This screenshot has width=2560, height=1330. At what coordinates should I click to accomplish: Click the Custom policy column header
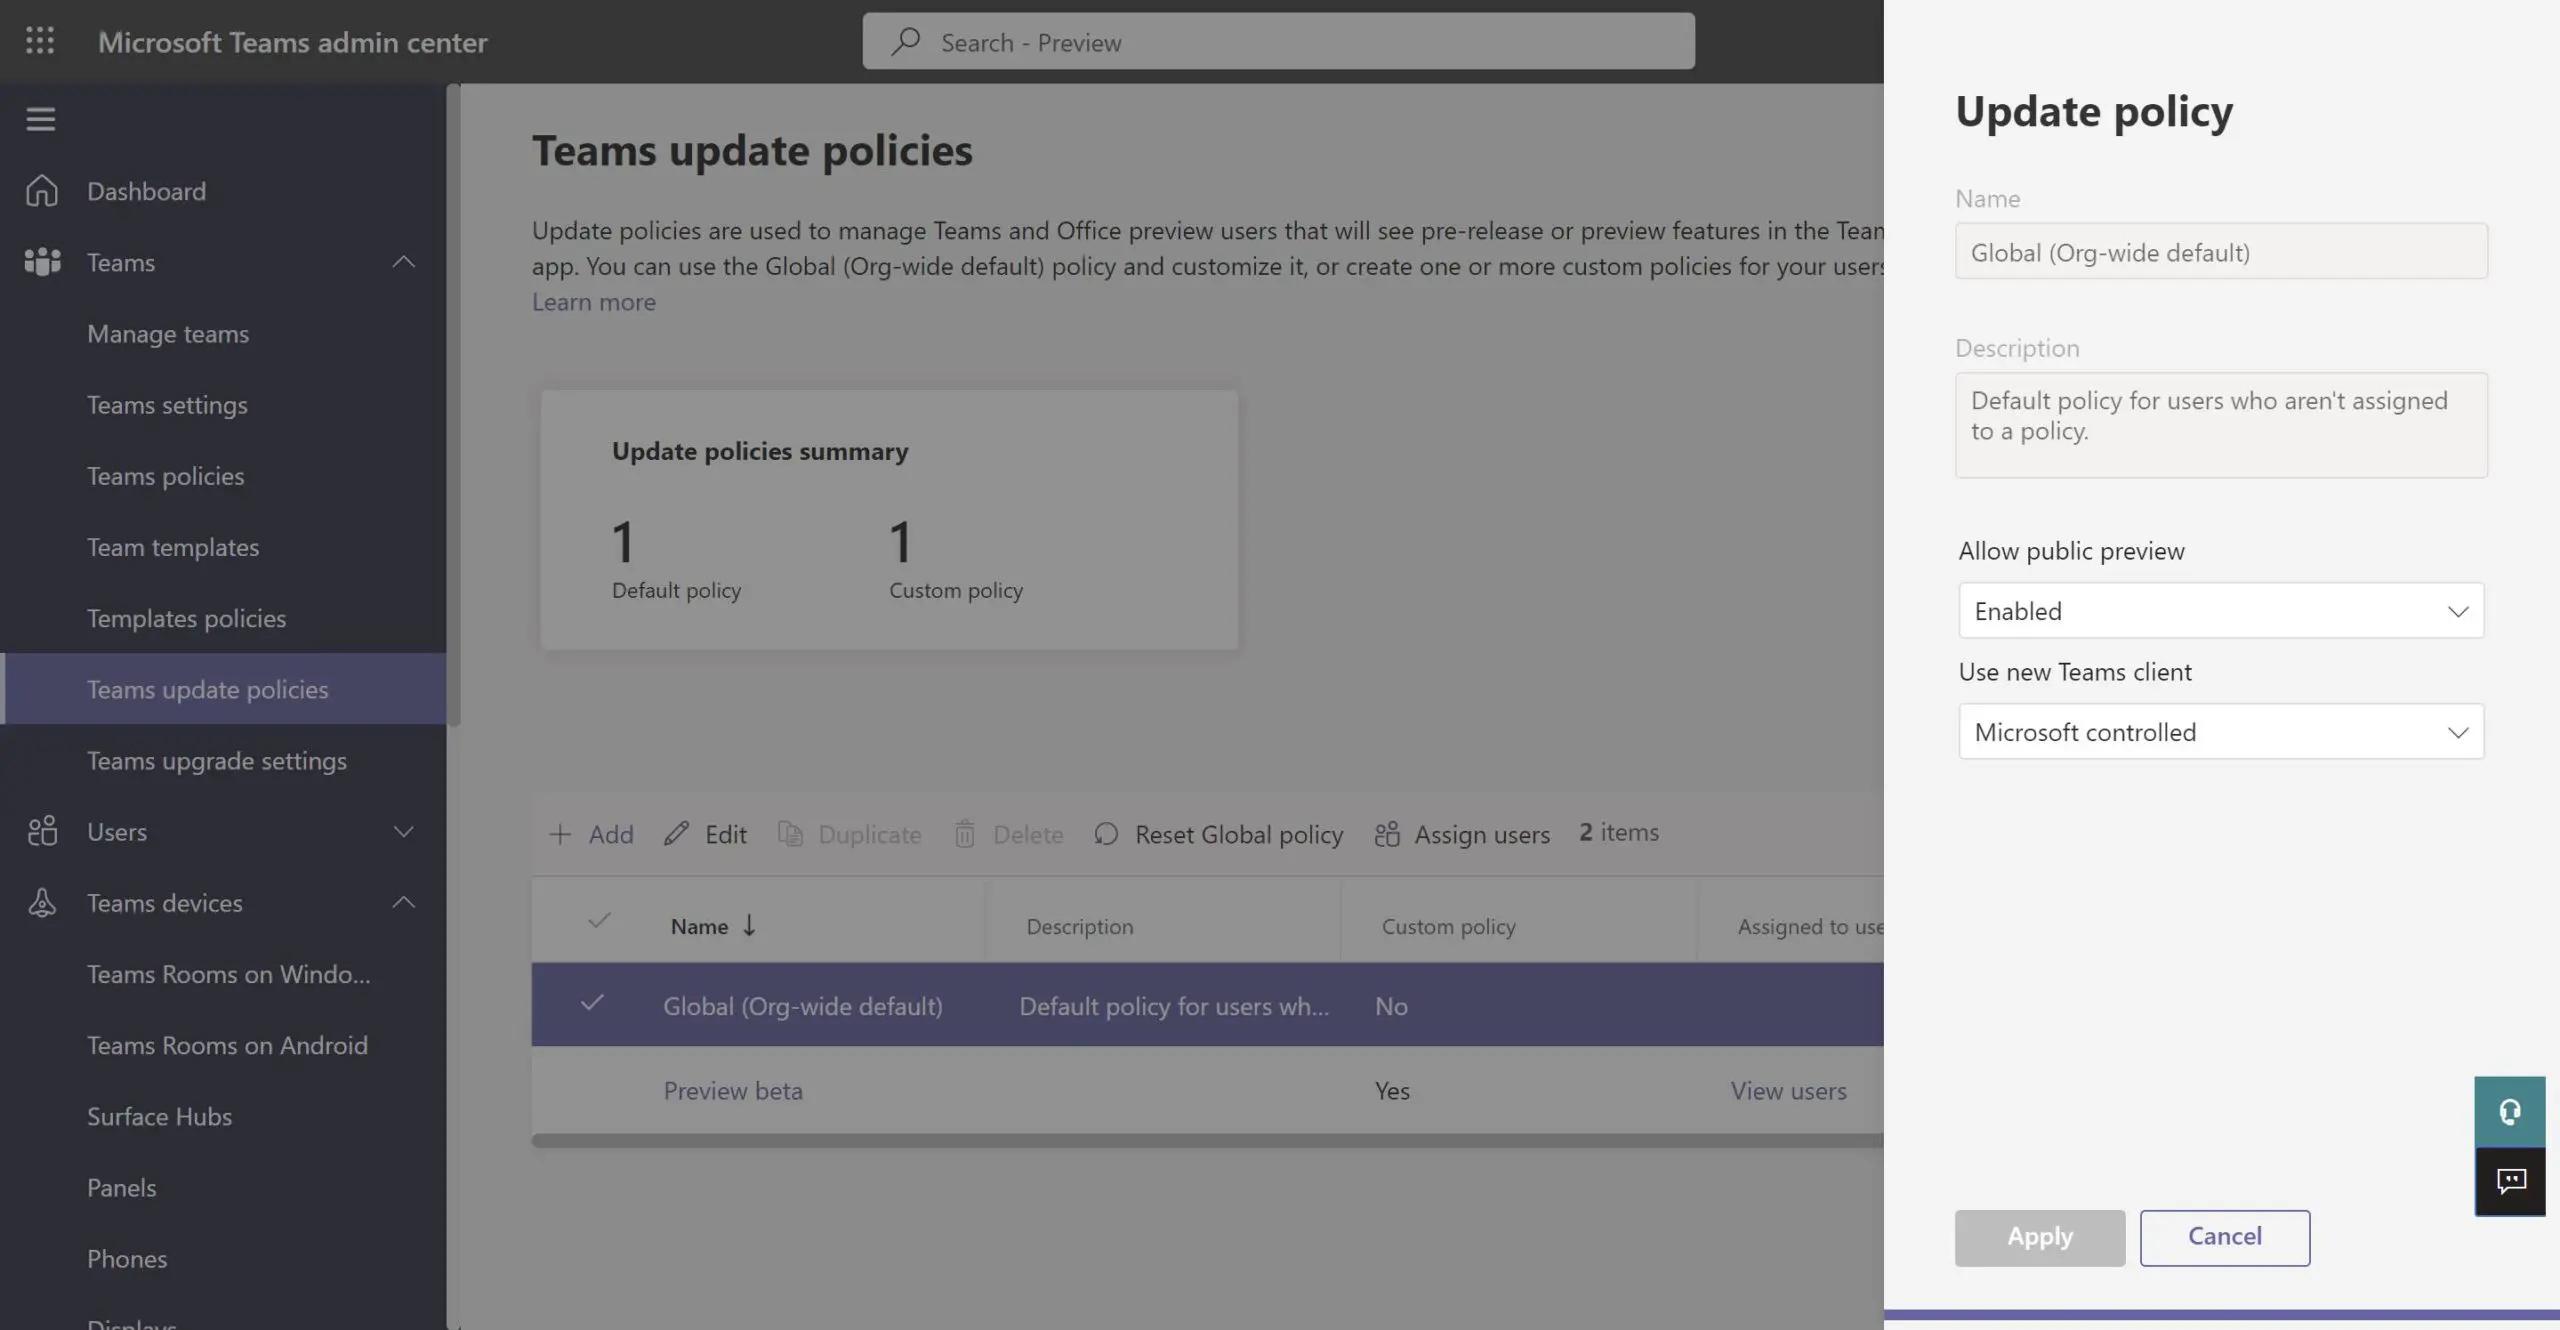1449,926
